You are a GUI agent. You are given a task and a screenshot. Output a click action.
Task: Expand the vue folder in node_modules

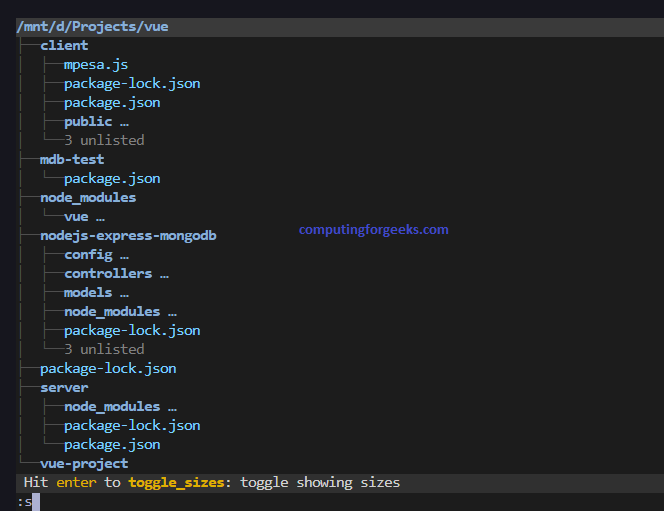(x=84, y=216)
